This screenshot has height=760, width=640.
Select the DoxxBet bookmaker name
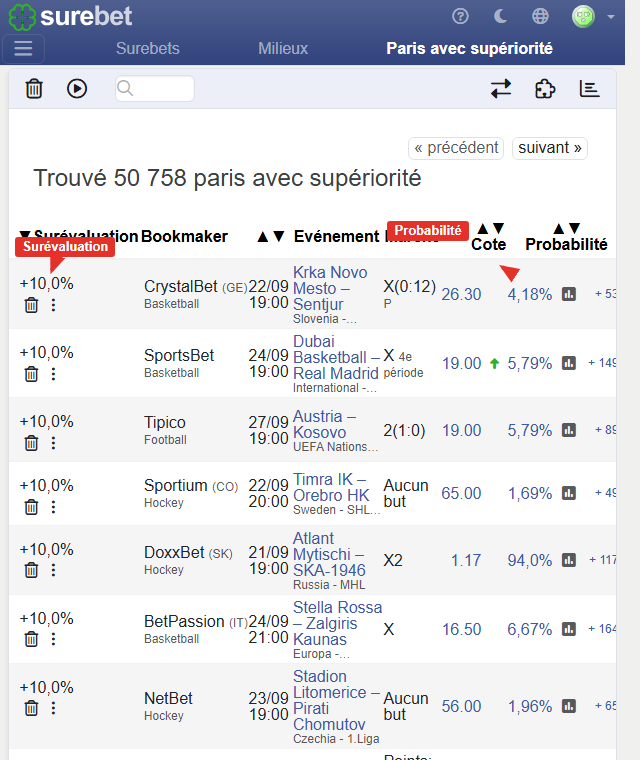coord(174,553)
